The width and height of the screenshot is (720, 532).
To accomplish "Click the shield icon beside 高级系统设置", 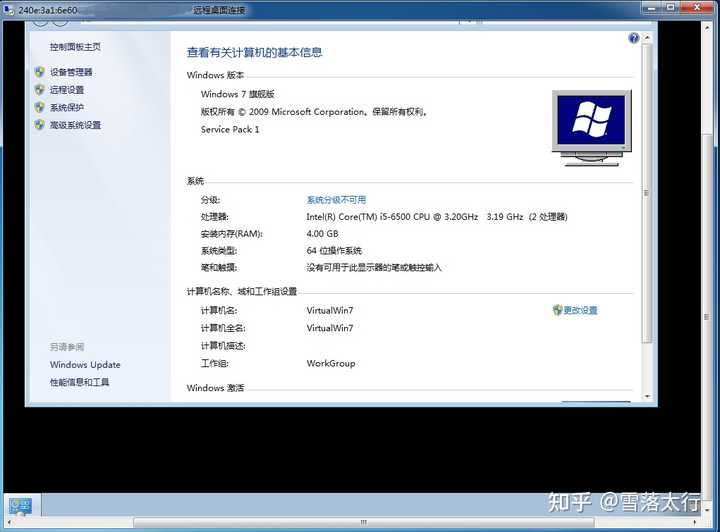I will click(x=39, y=125).
